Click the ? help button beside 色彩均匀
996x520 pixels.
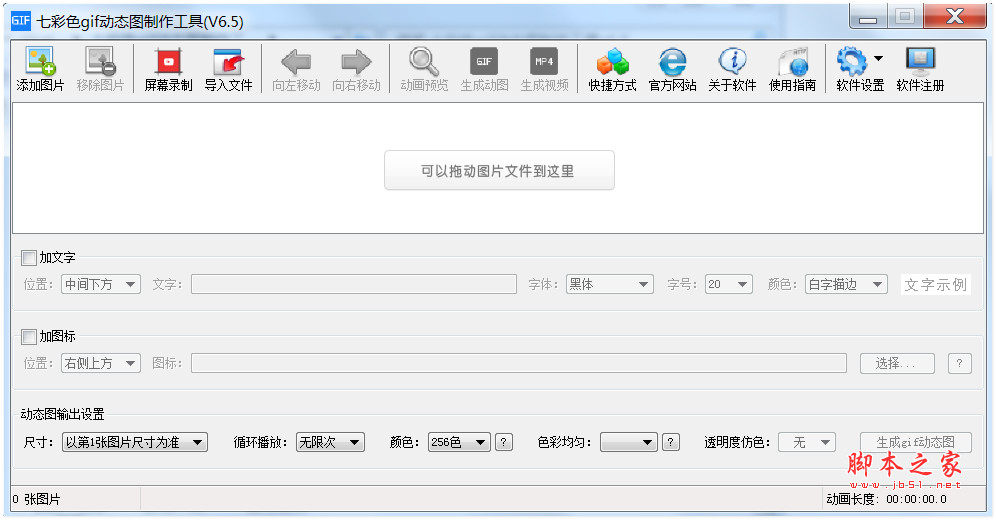pyautogui.click(x=671, y=442)
